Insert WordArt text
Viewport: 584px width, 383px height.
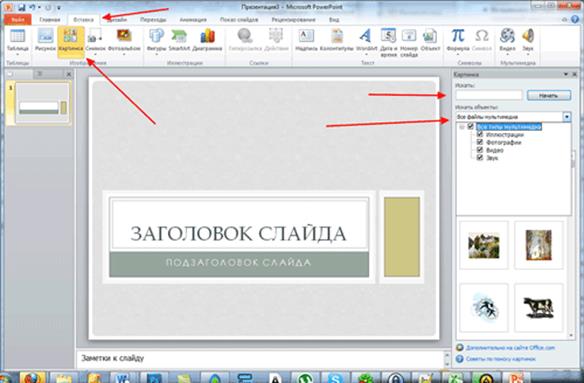pyautogui.click(x=366, y=41)
